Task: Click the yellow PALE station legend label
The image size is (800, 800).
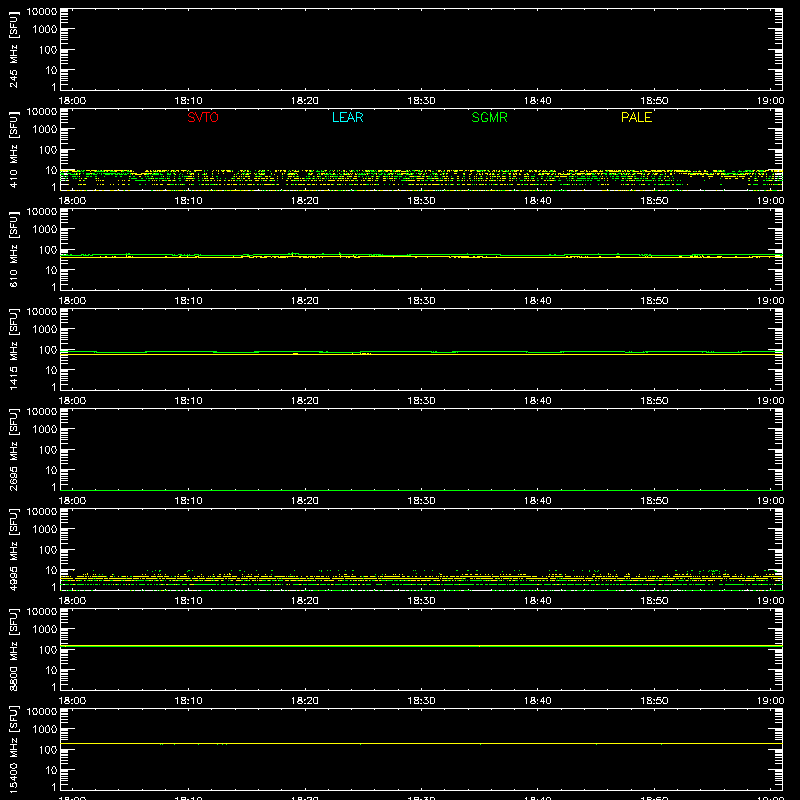Action: pos(636,117)
